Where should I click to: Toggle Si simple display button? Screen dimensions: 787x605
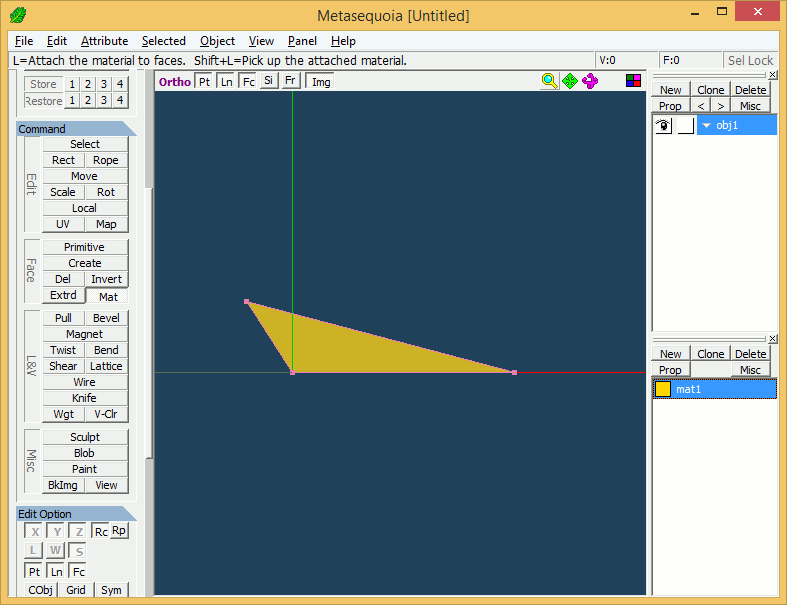pos(269,80)
